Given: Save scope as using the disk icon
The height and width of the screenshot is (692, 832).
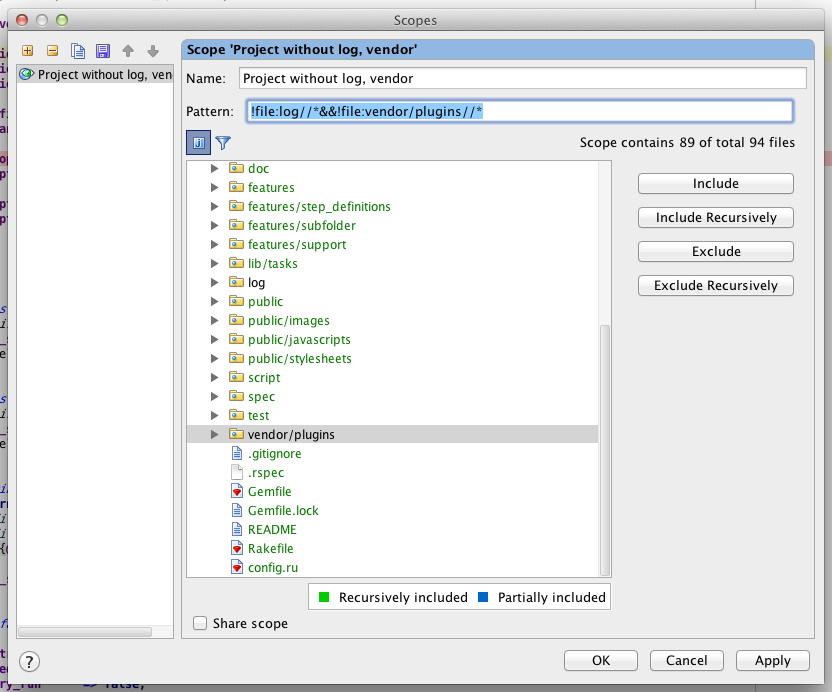Looking at the screenshot, I should point(103,51).
